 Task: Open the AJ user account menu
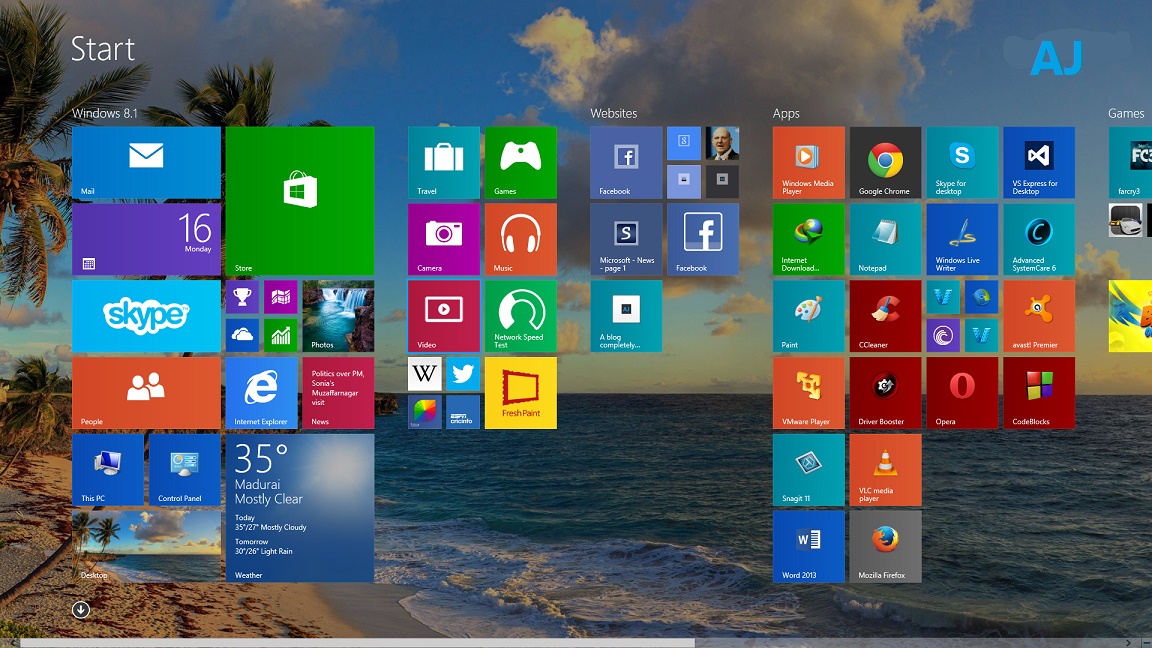1056,58
